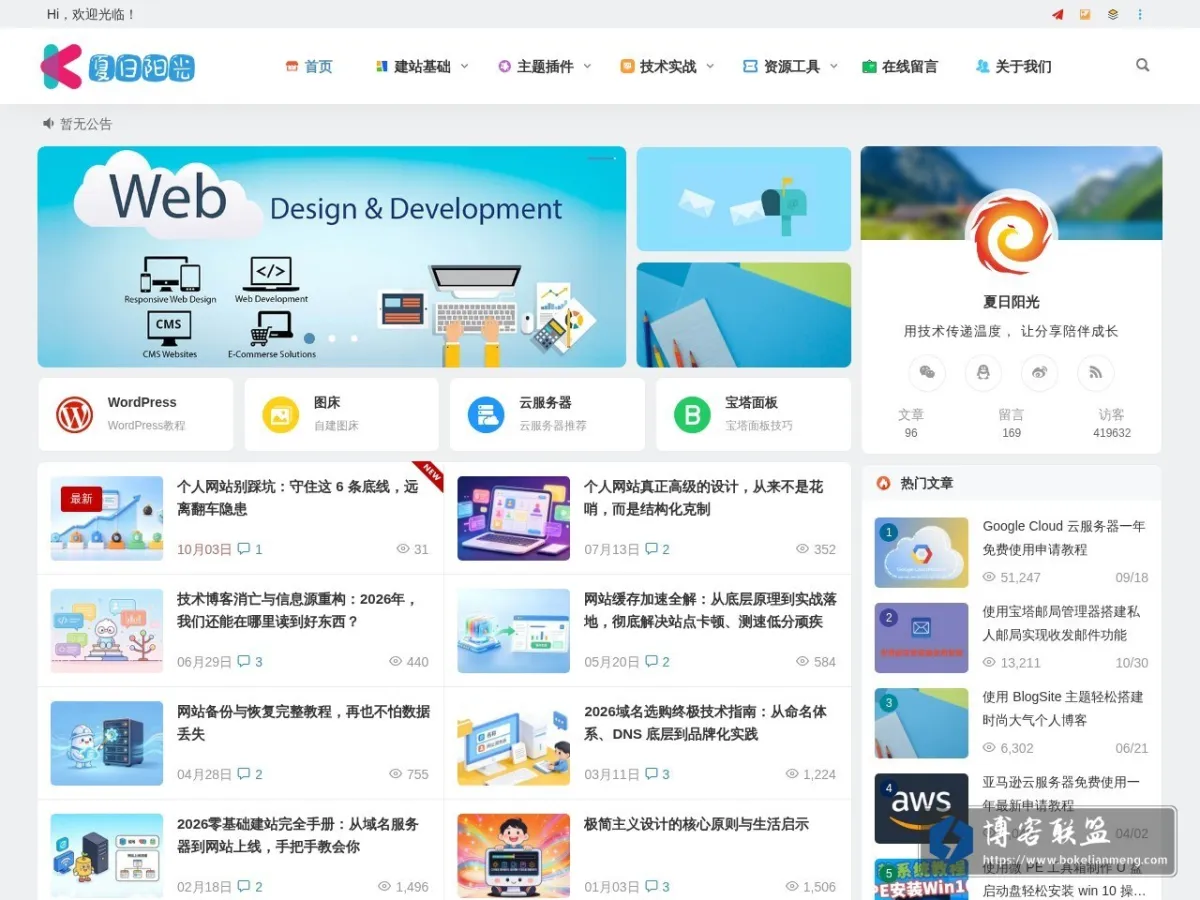Click the WeChat icon in the profile card
Viewport: 1200px width, 900px height.
927,373
